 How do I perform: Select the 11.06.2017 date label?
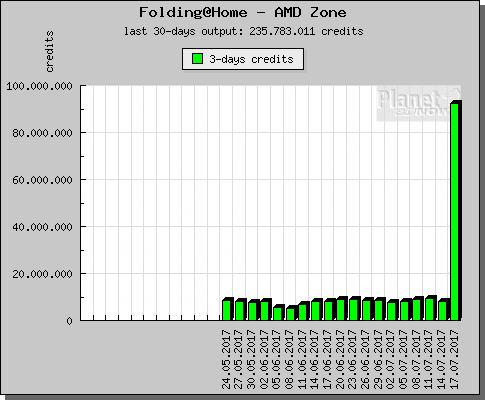point(302,359)
